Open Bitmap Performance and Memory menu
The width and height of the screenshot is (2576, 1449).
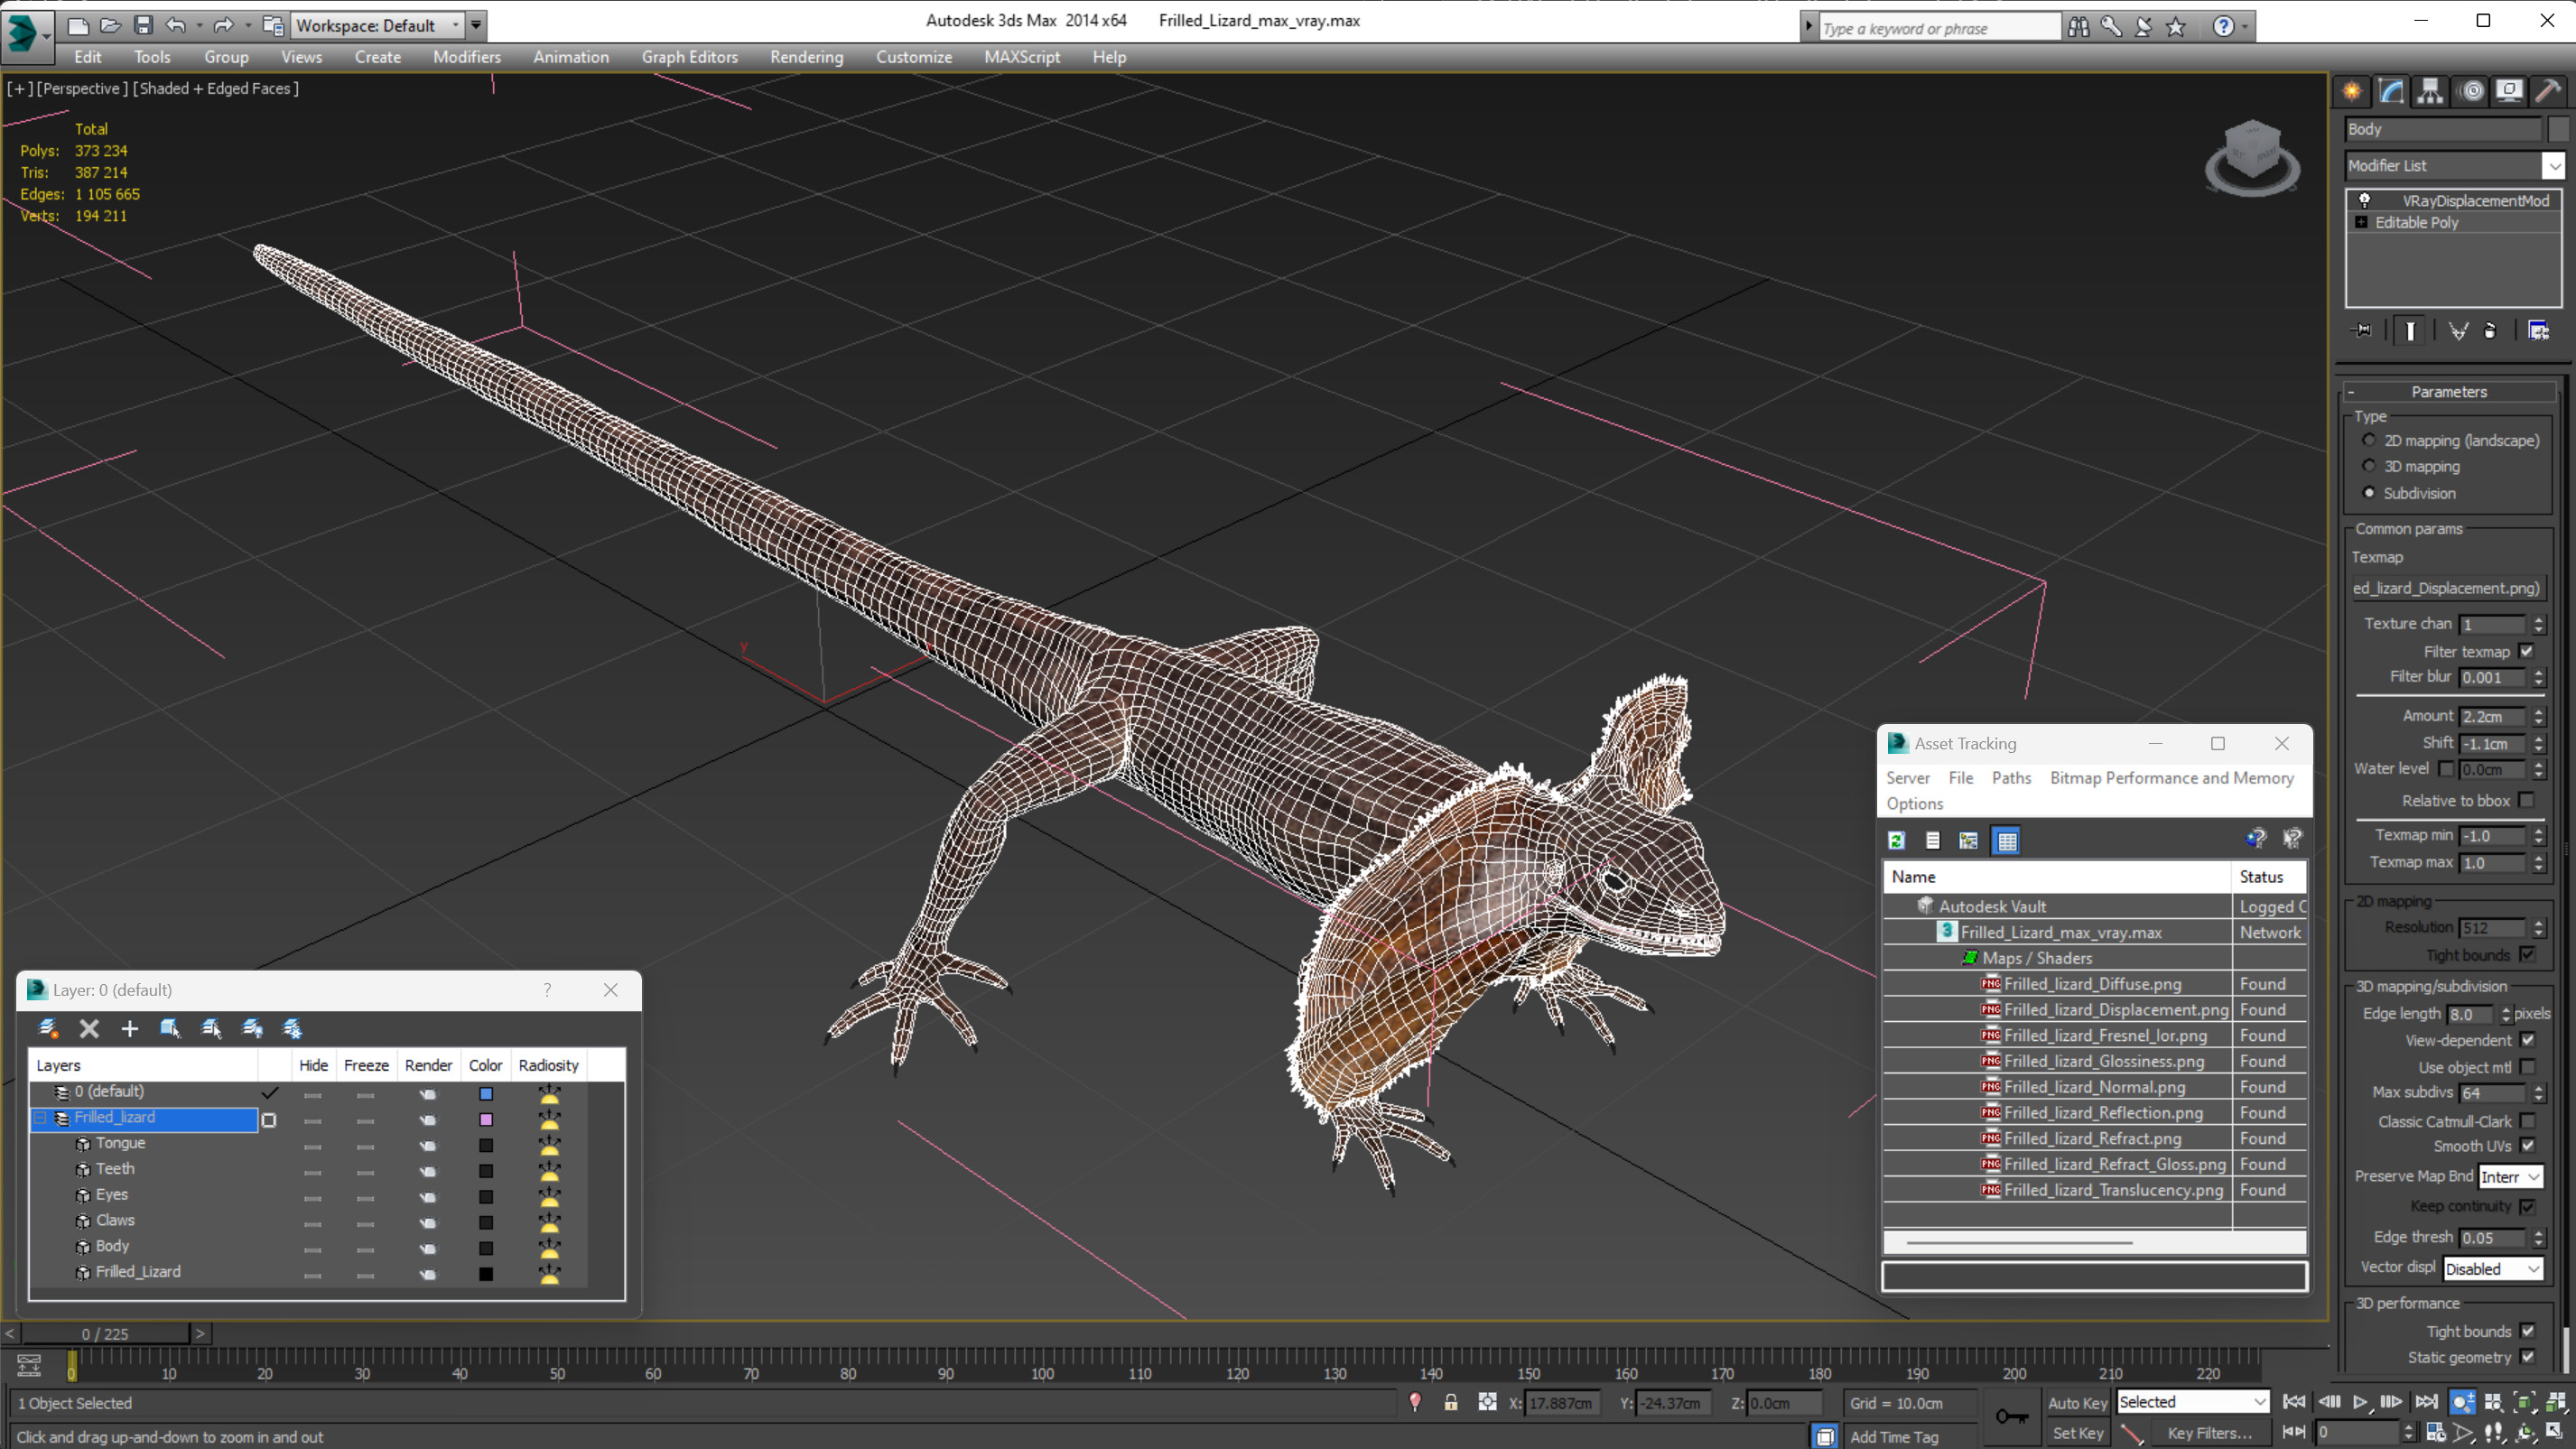[2171, 778]
